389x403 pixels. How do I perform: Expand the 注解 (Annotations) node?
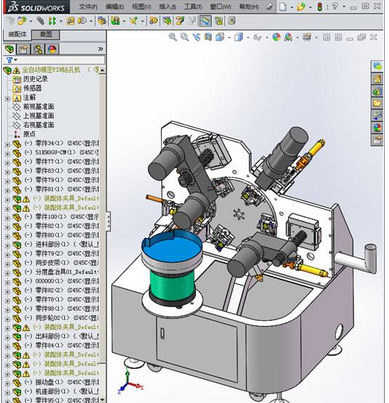(7, 98)
